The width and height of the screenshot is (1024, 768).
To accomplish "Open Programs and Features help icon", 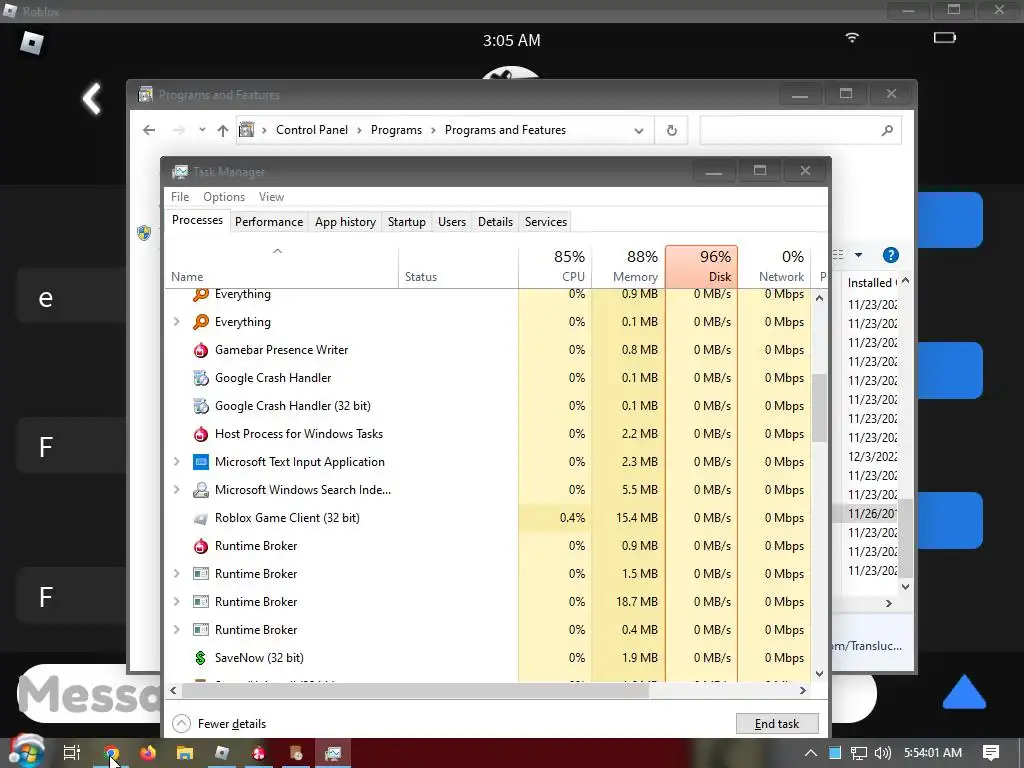I will [x=890, y=255].
